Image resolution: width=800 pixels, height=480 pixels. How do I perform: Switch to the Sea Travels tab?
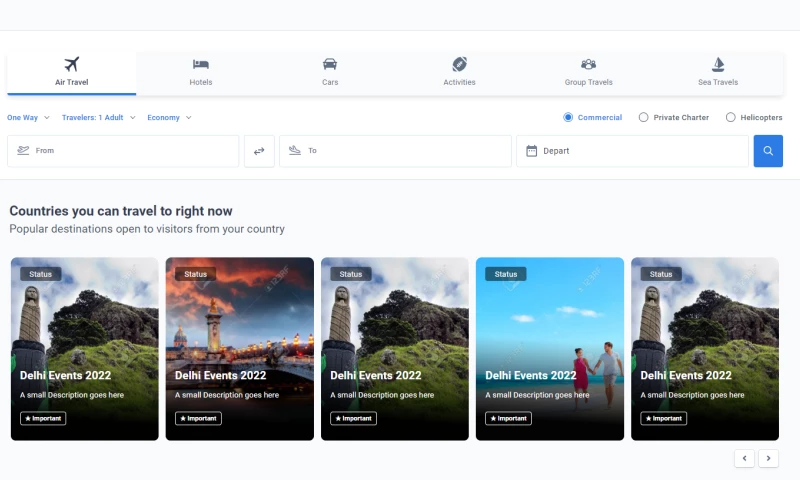(x=718, y=73)
